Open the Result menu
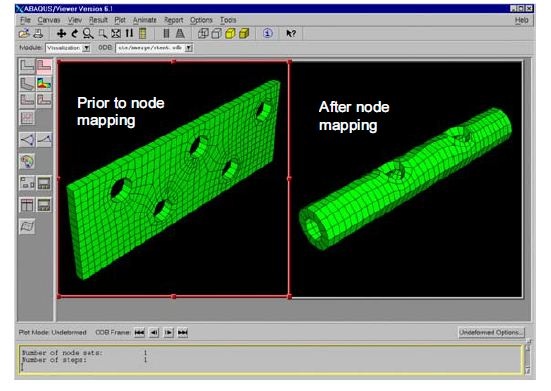 tap(98, 20)
